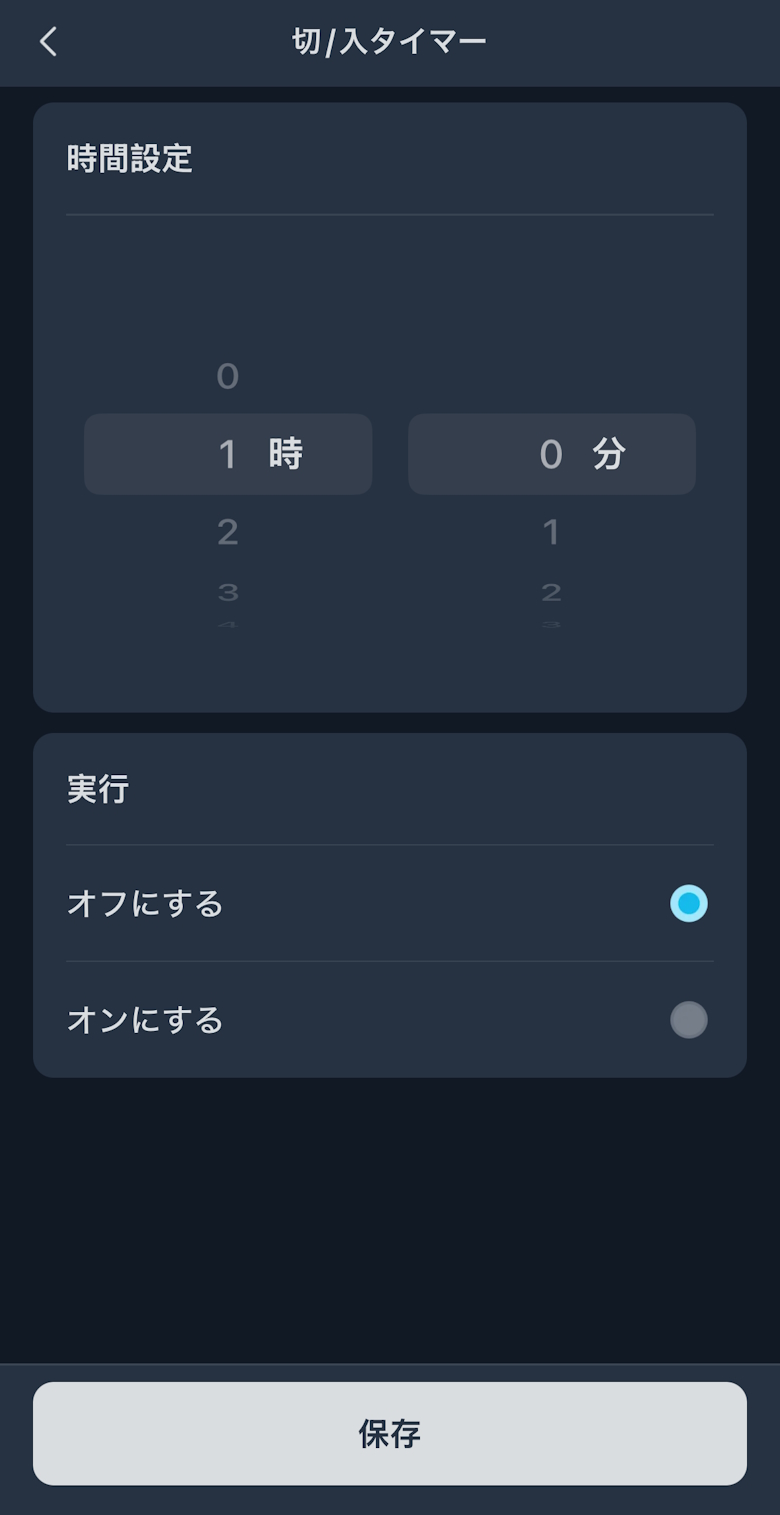
Task: Tap the 分 unit label
Action: click(609, 455)
